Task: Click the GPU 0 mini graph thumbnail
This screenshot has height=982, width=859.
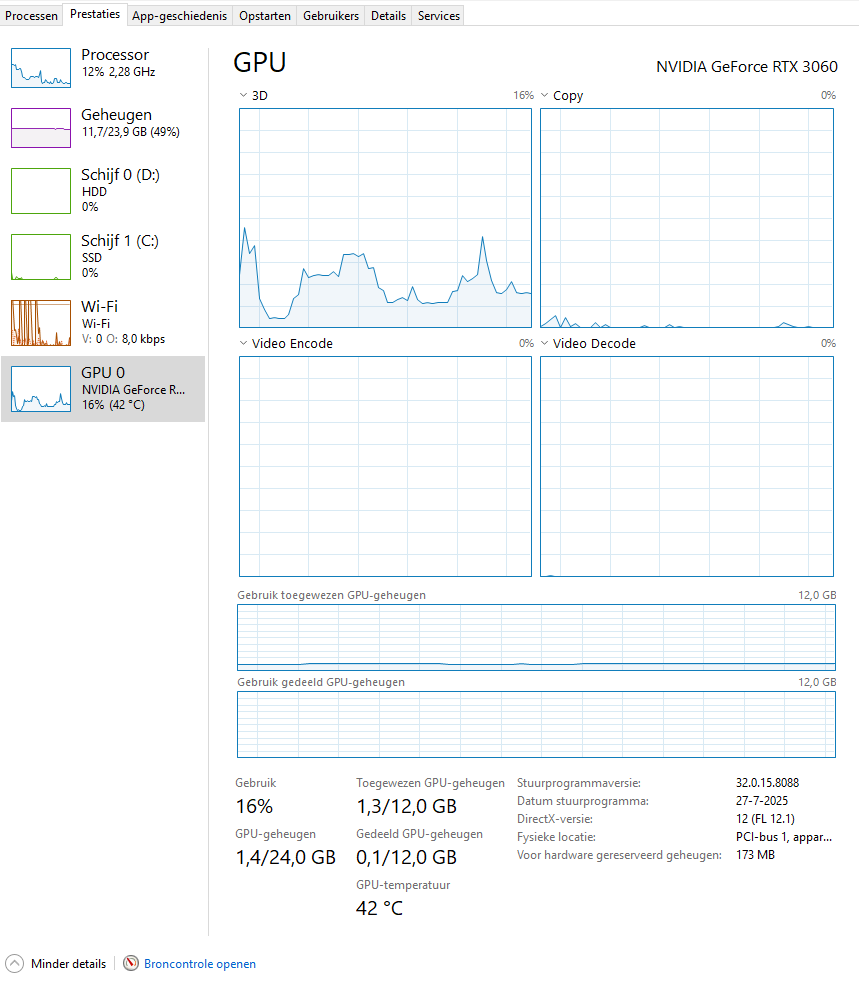Action: click(x=41, y=389)
